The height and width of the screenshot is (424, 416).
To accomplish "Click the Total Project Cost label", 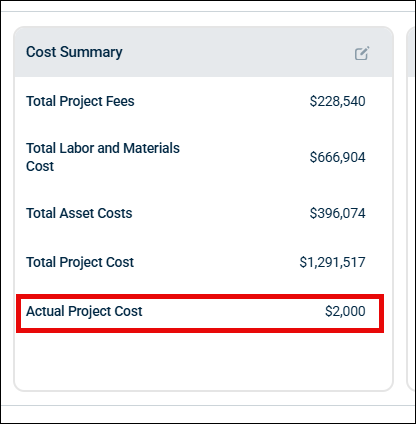I will pyautogui.click(x=80, y=262).
